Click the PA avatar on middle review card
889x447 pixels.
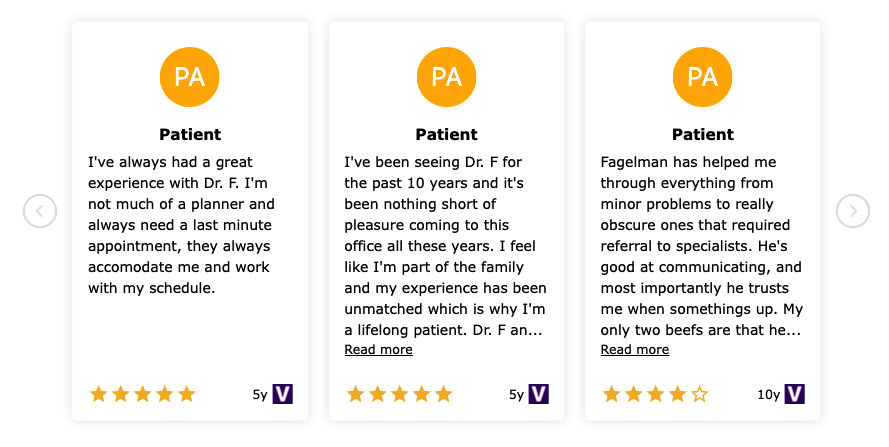[446, 77]
